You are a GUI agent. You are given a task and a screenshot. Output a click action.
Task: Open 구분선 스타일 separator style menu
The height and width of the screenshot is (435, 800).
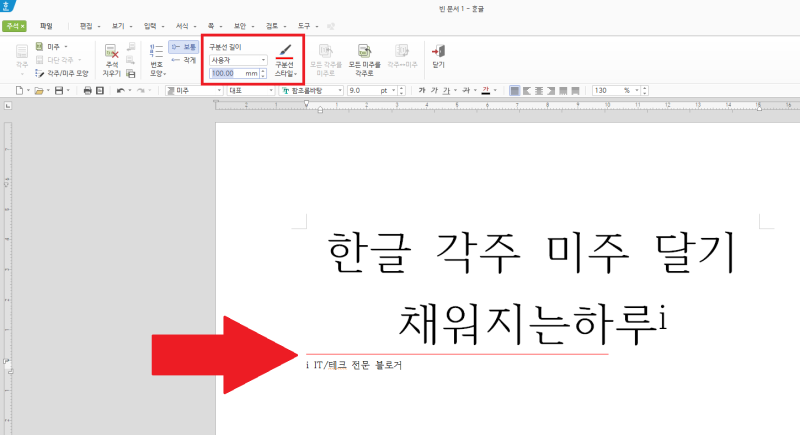click(285, 60)
